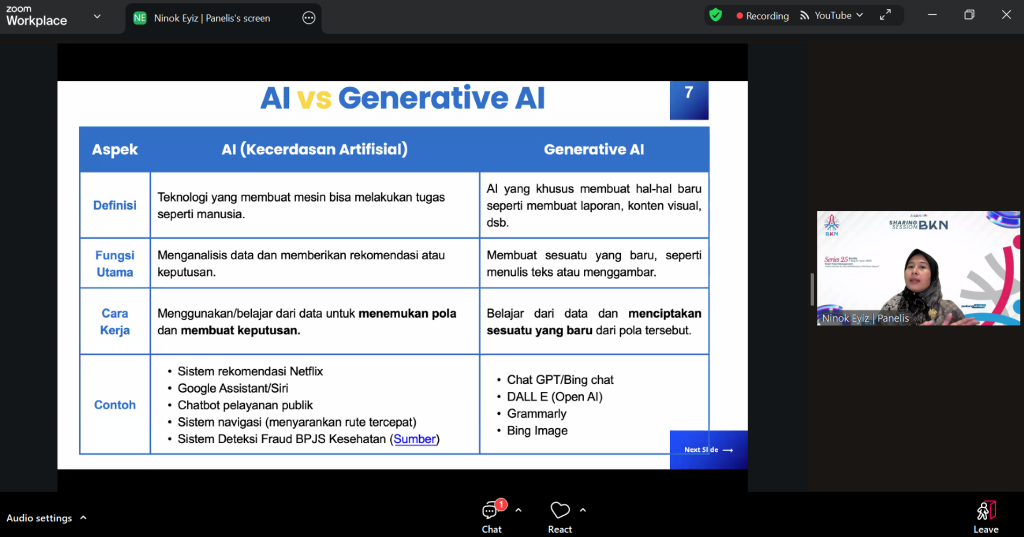The width and height of the screenshot is (1024, 537).
Task: Click 'Google Assistant/Siri' bullet
Action: click(x=233, y=388)
